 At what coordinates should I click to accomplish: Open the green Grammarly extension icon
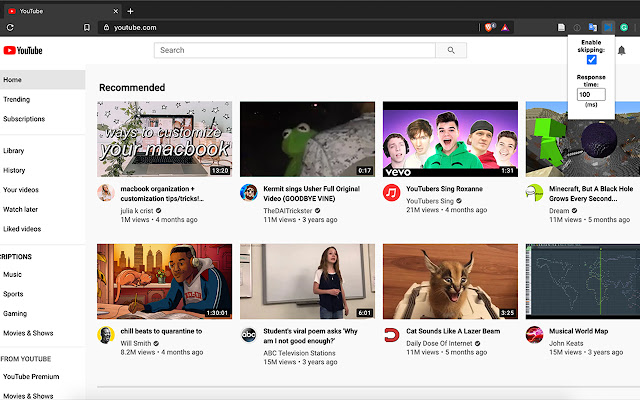point(624,27)
